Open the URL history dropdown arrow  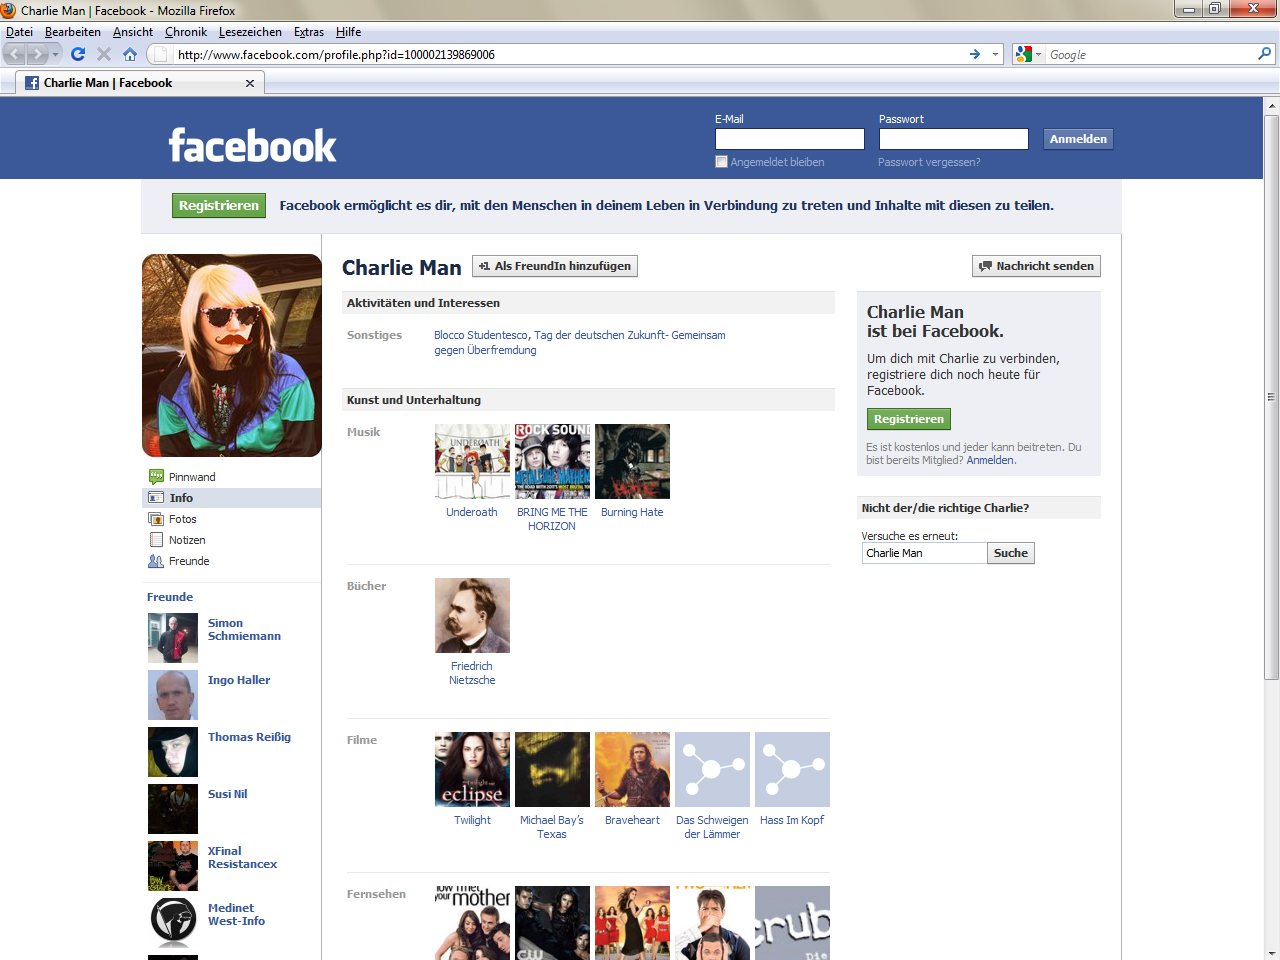pos(995,54)
